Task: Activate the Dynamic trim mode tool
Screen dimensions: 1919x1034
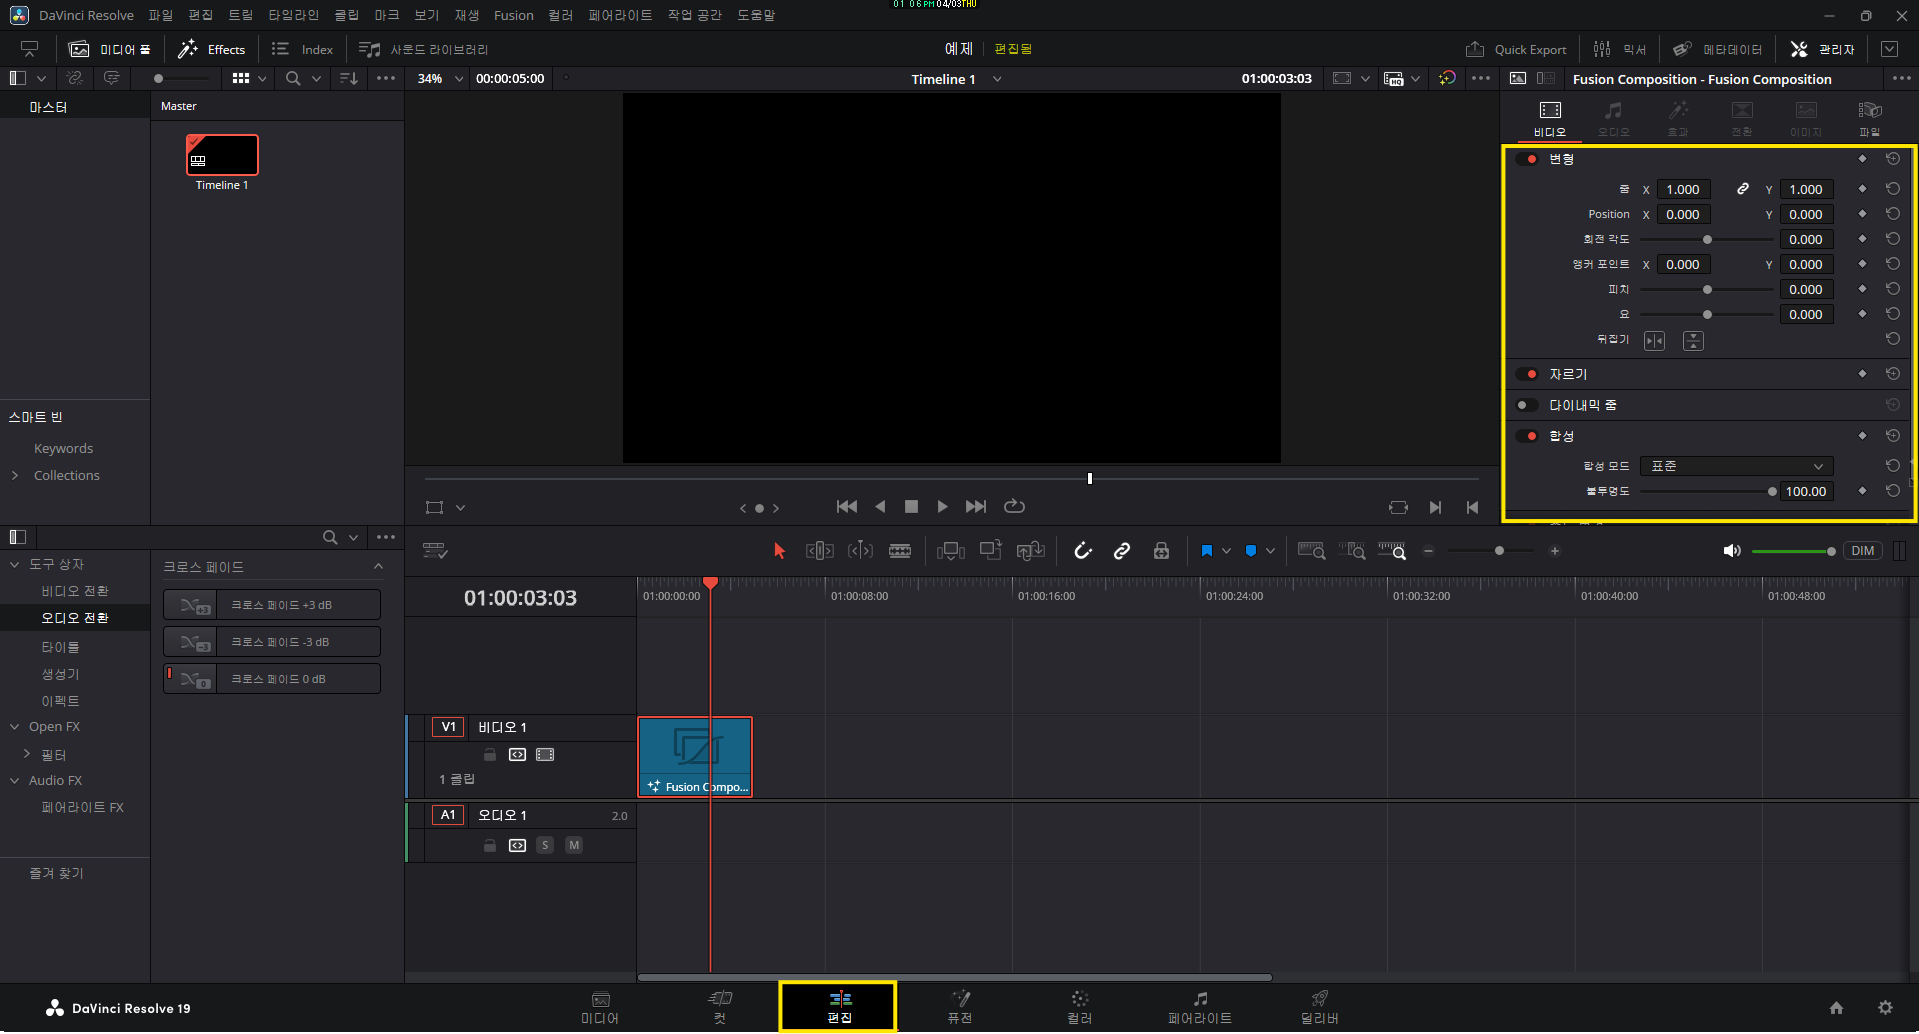Action: 860,551
